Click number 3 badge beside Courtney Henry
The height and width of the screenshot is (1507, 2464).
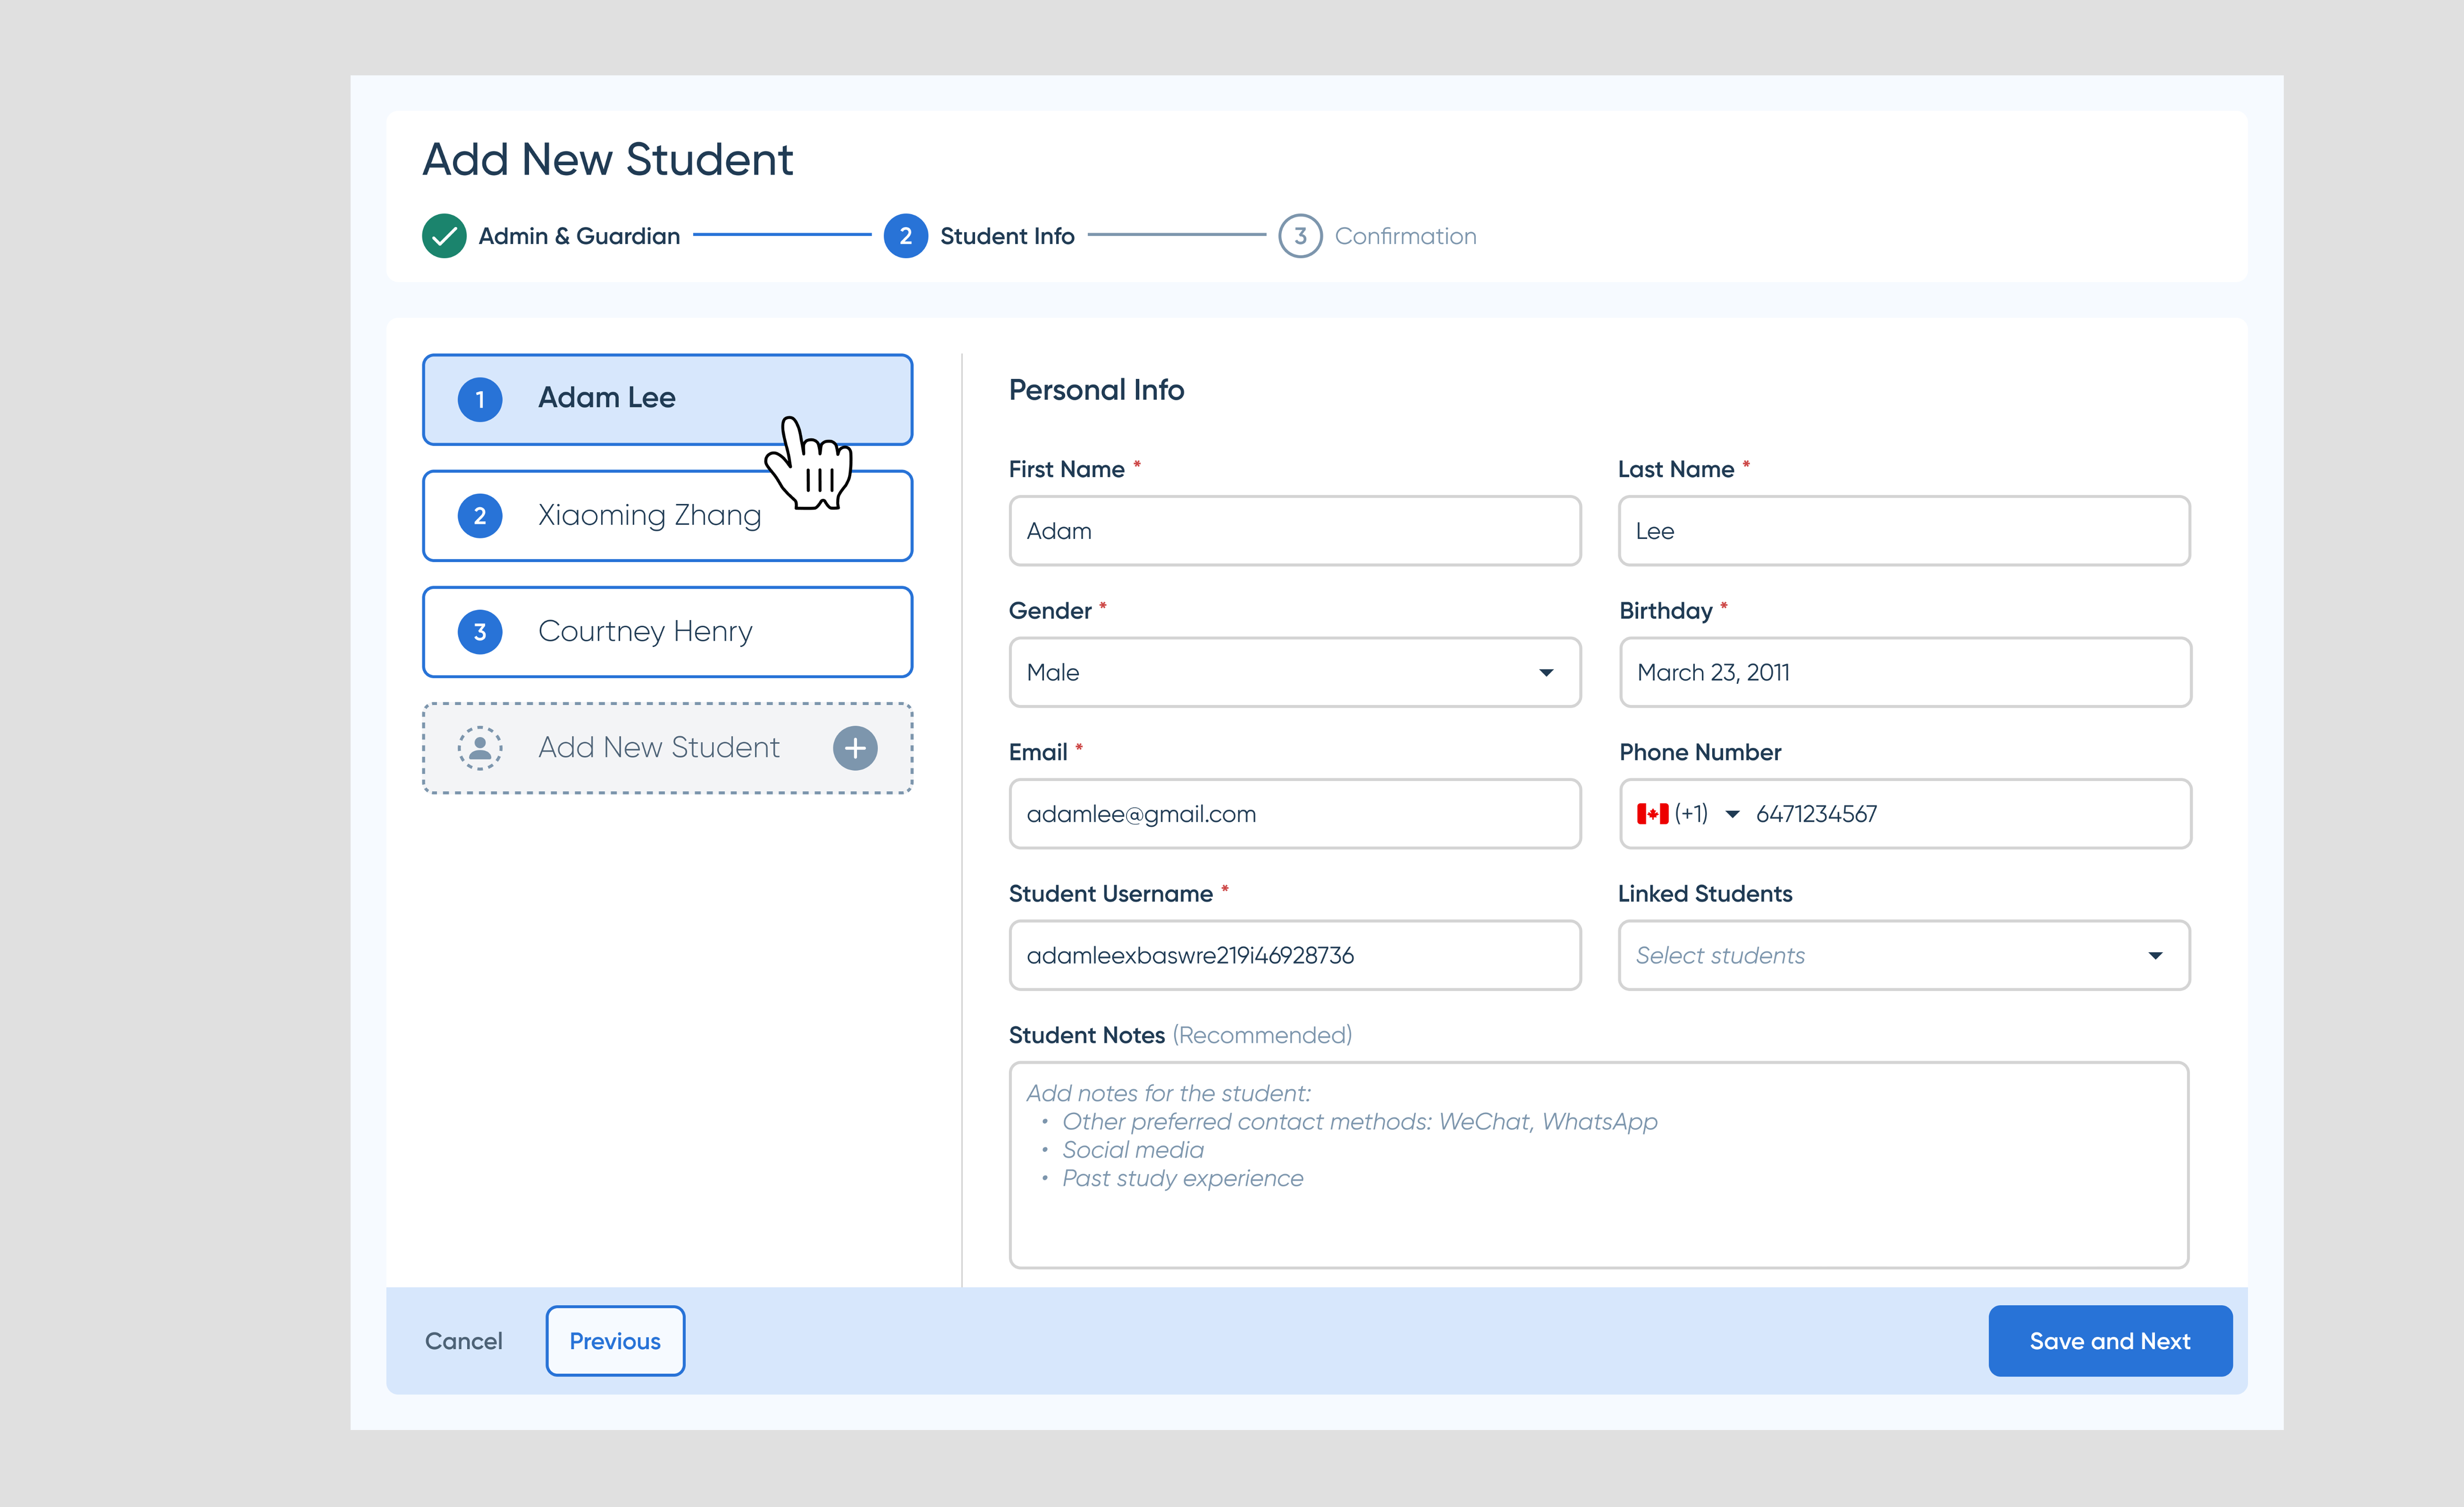coord(480,632)
